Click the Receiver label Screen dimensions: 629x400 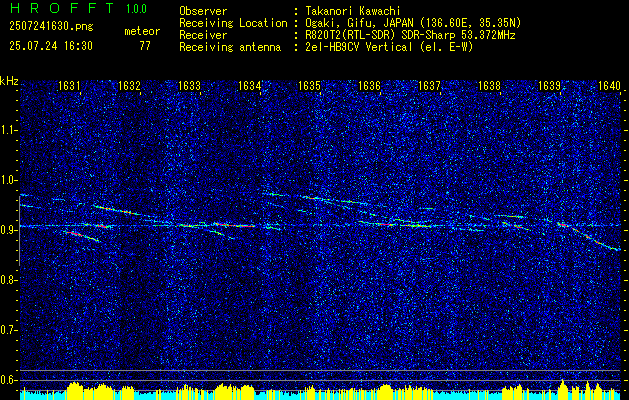[x=203, y=35]
